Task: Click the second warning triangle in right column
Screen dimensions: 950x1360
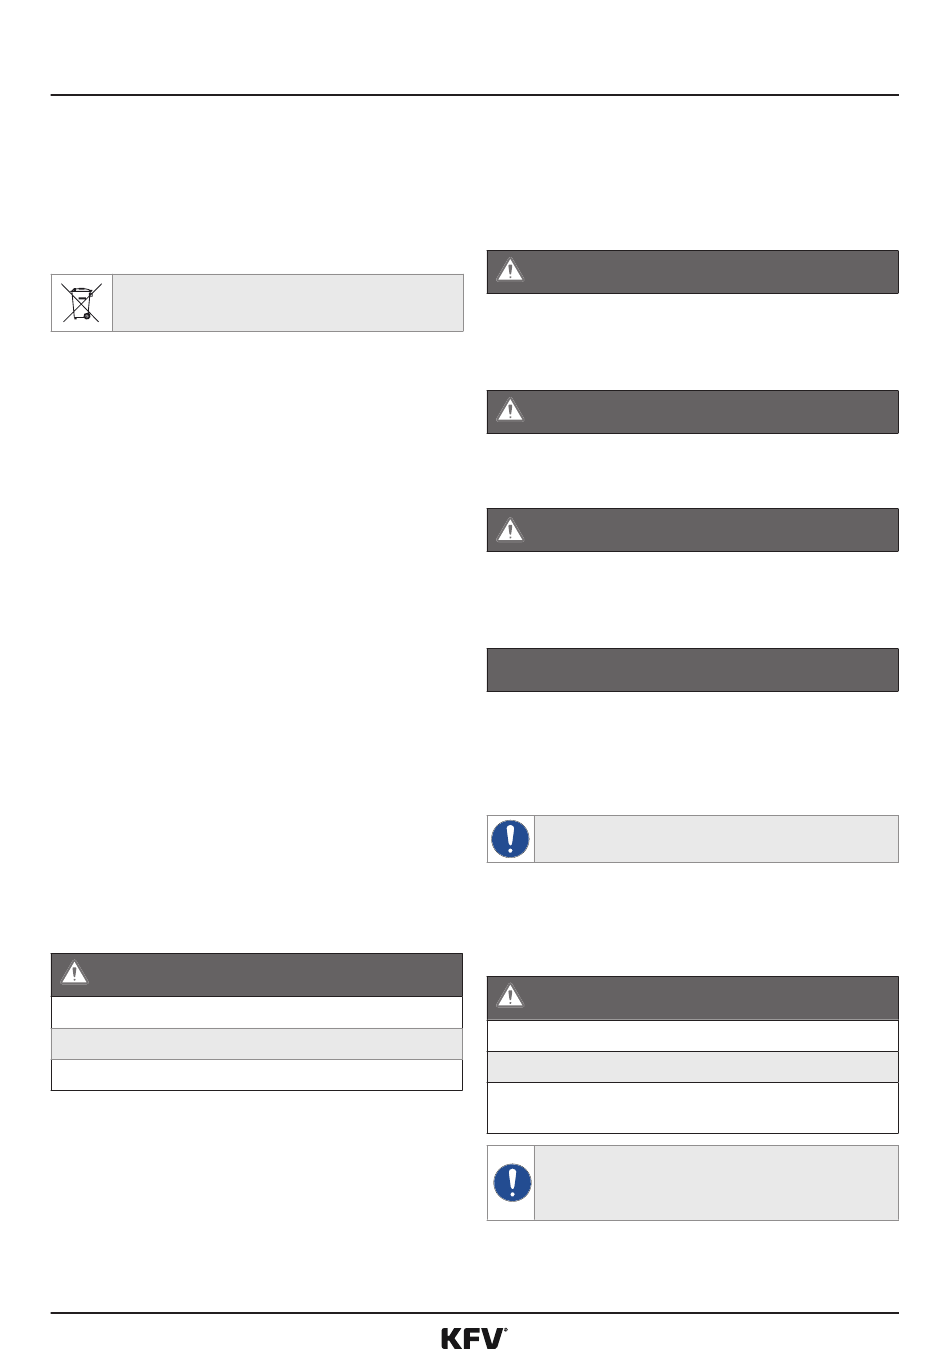Action: point(510,411)
